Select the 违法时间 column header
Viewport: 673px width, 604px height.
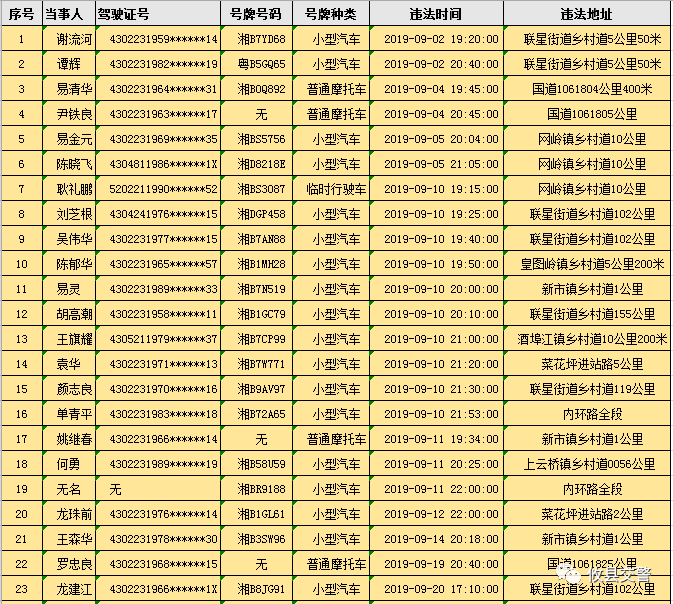pyautogui.click(x=436, y=14)
